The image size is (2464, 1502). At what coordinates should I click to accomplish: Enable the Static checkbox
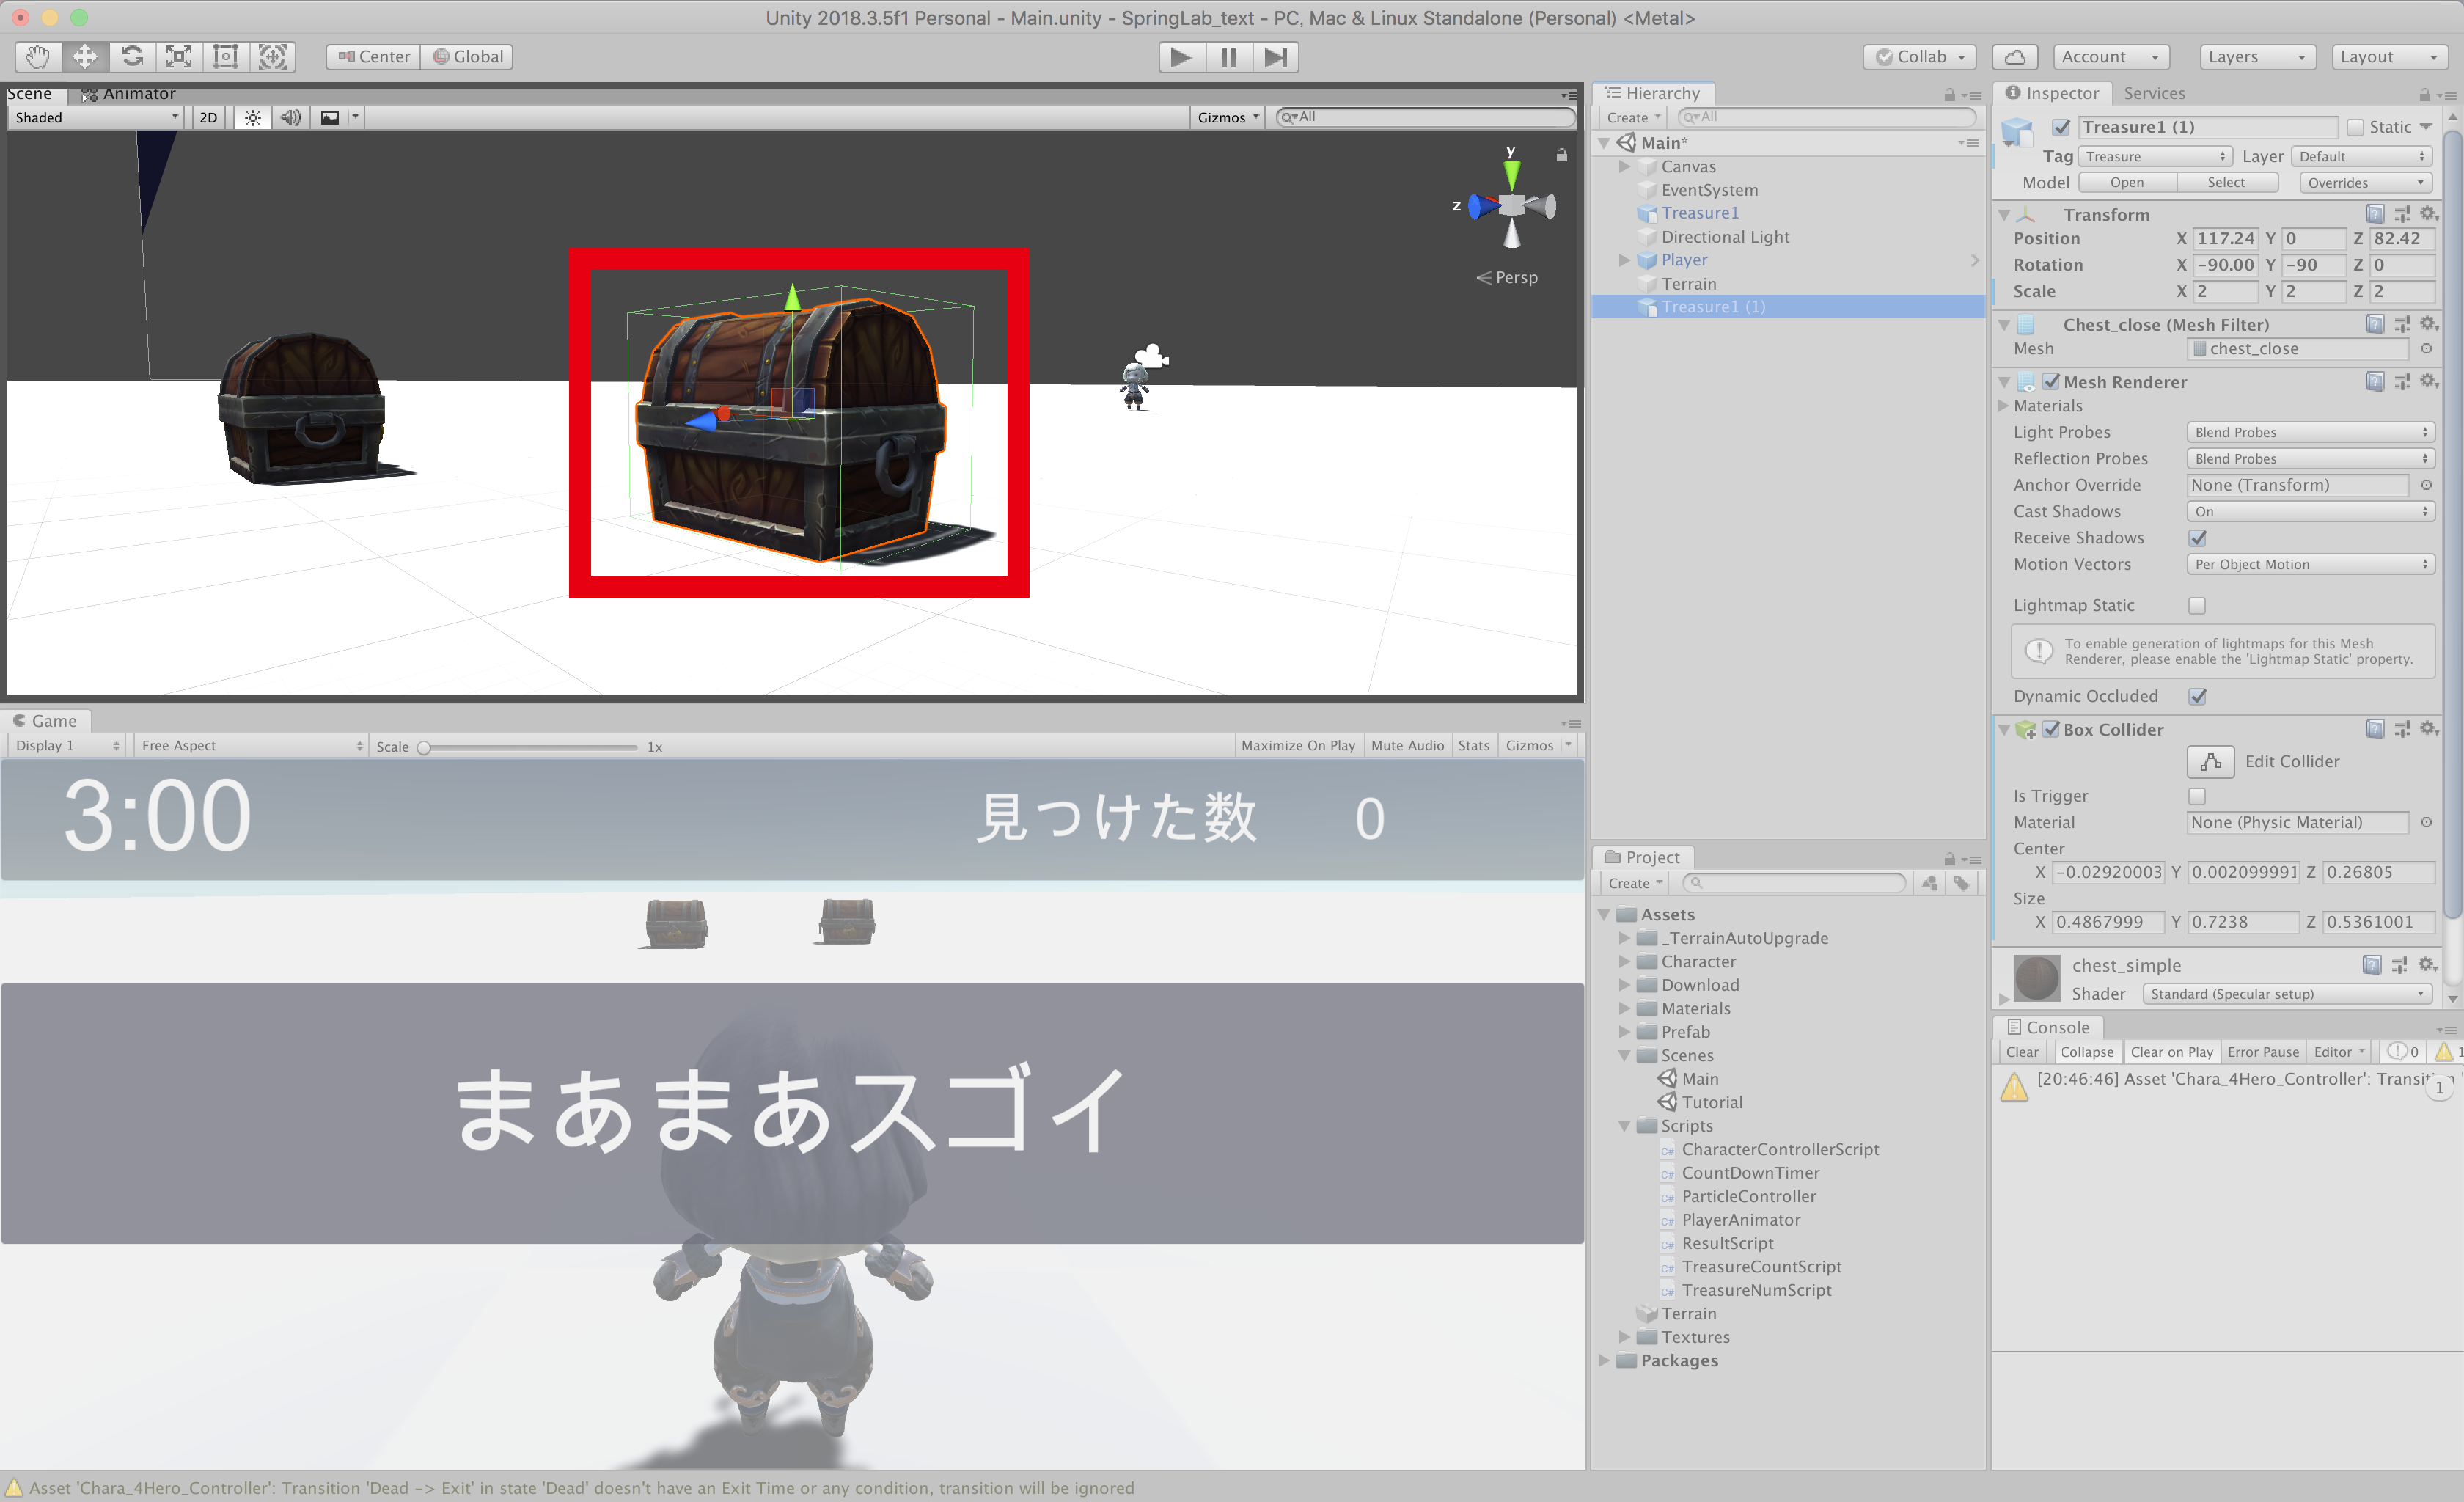2355,127
